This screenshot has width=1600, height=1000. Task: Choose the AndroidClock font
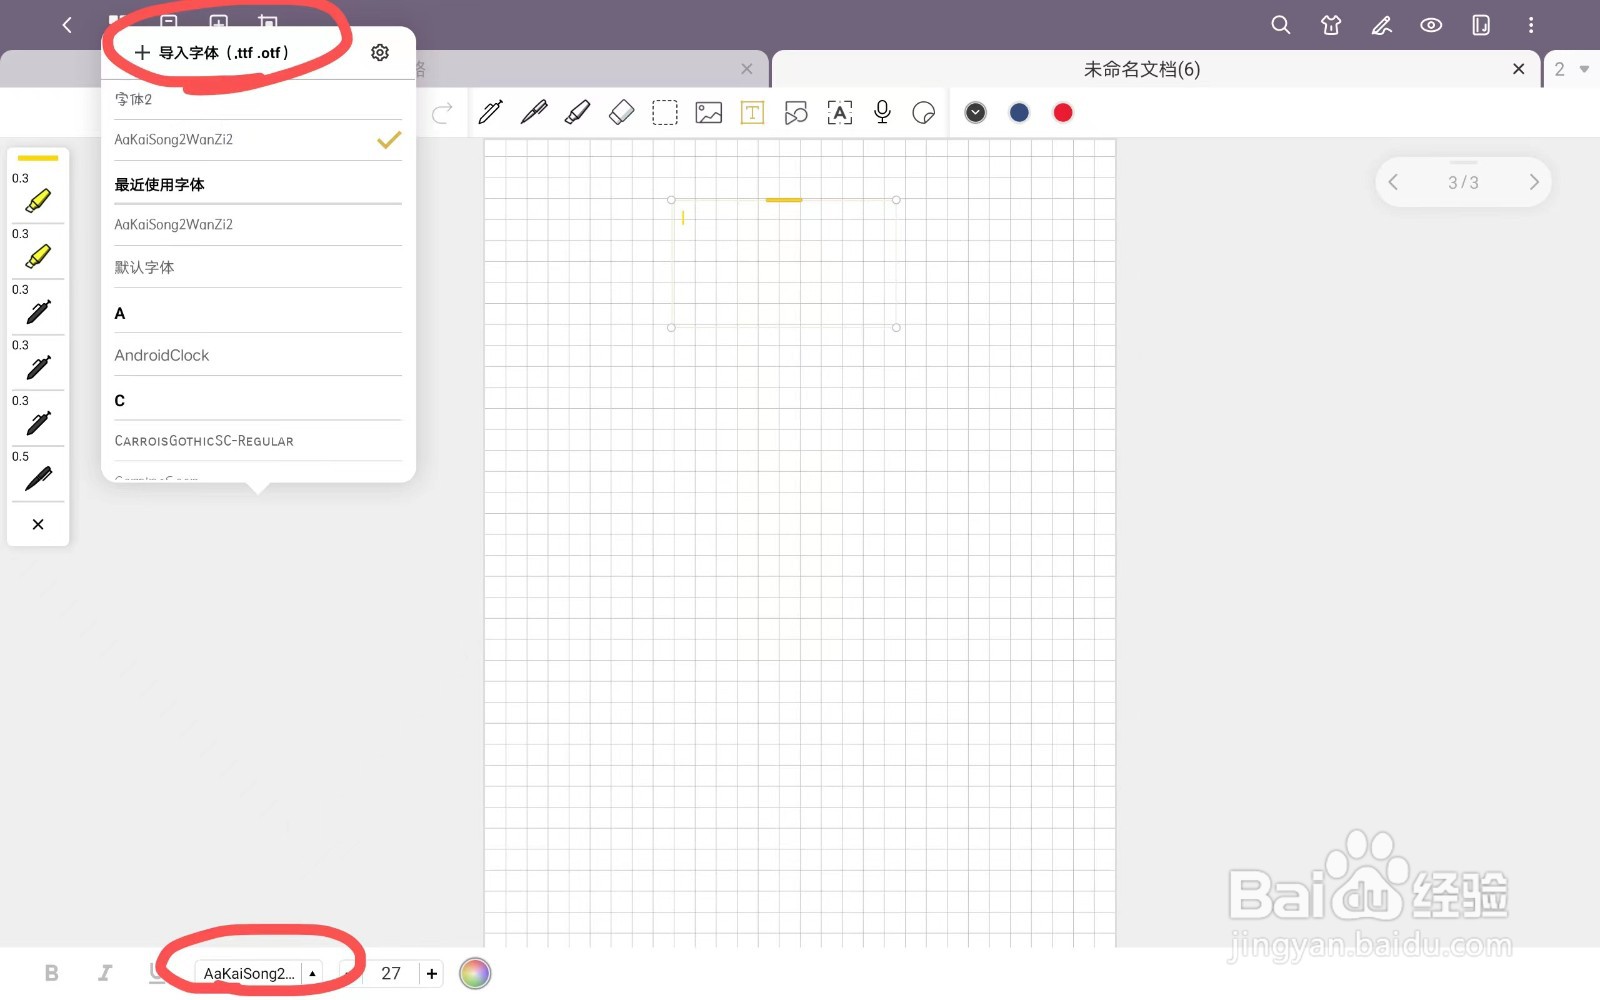click(258, 355)
